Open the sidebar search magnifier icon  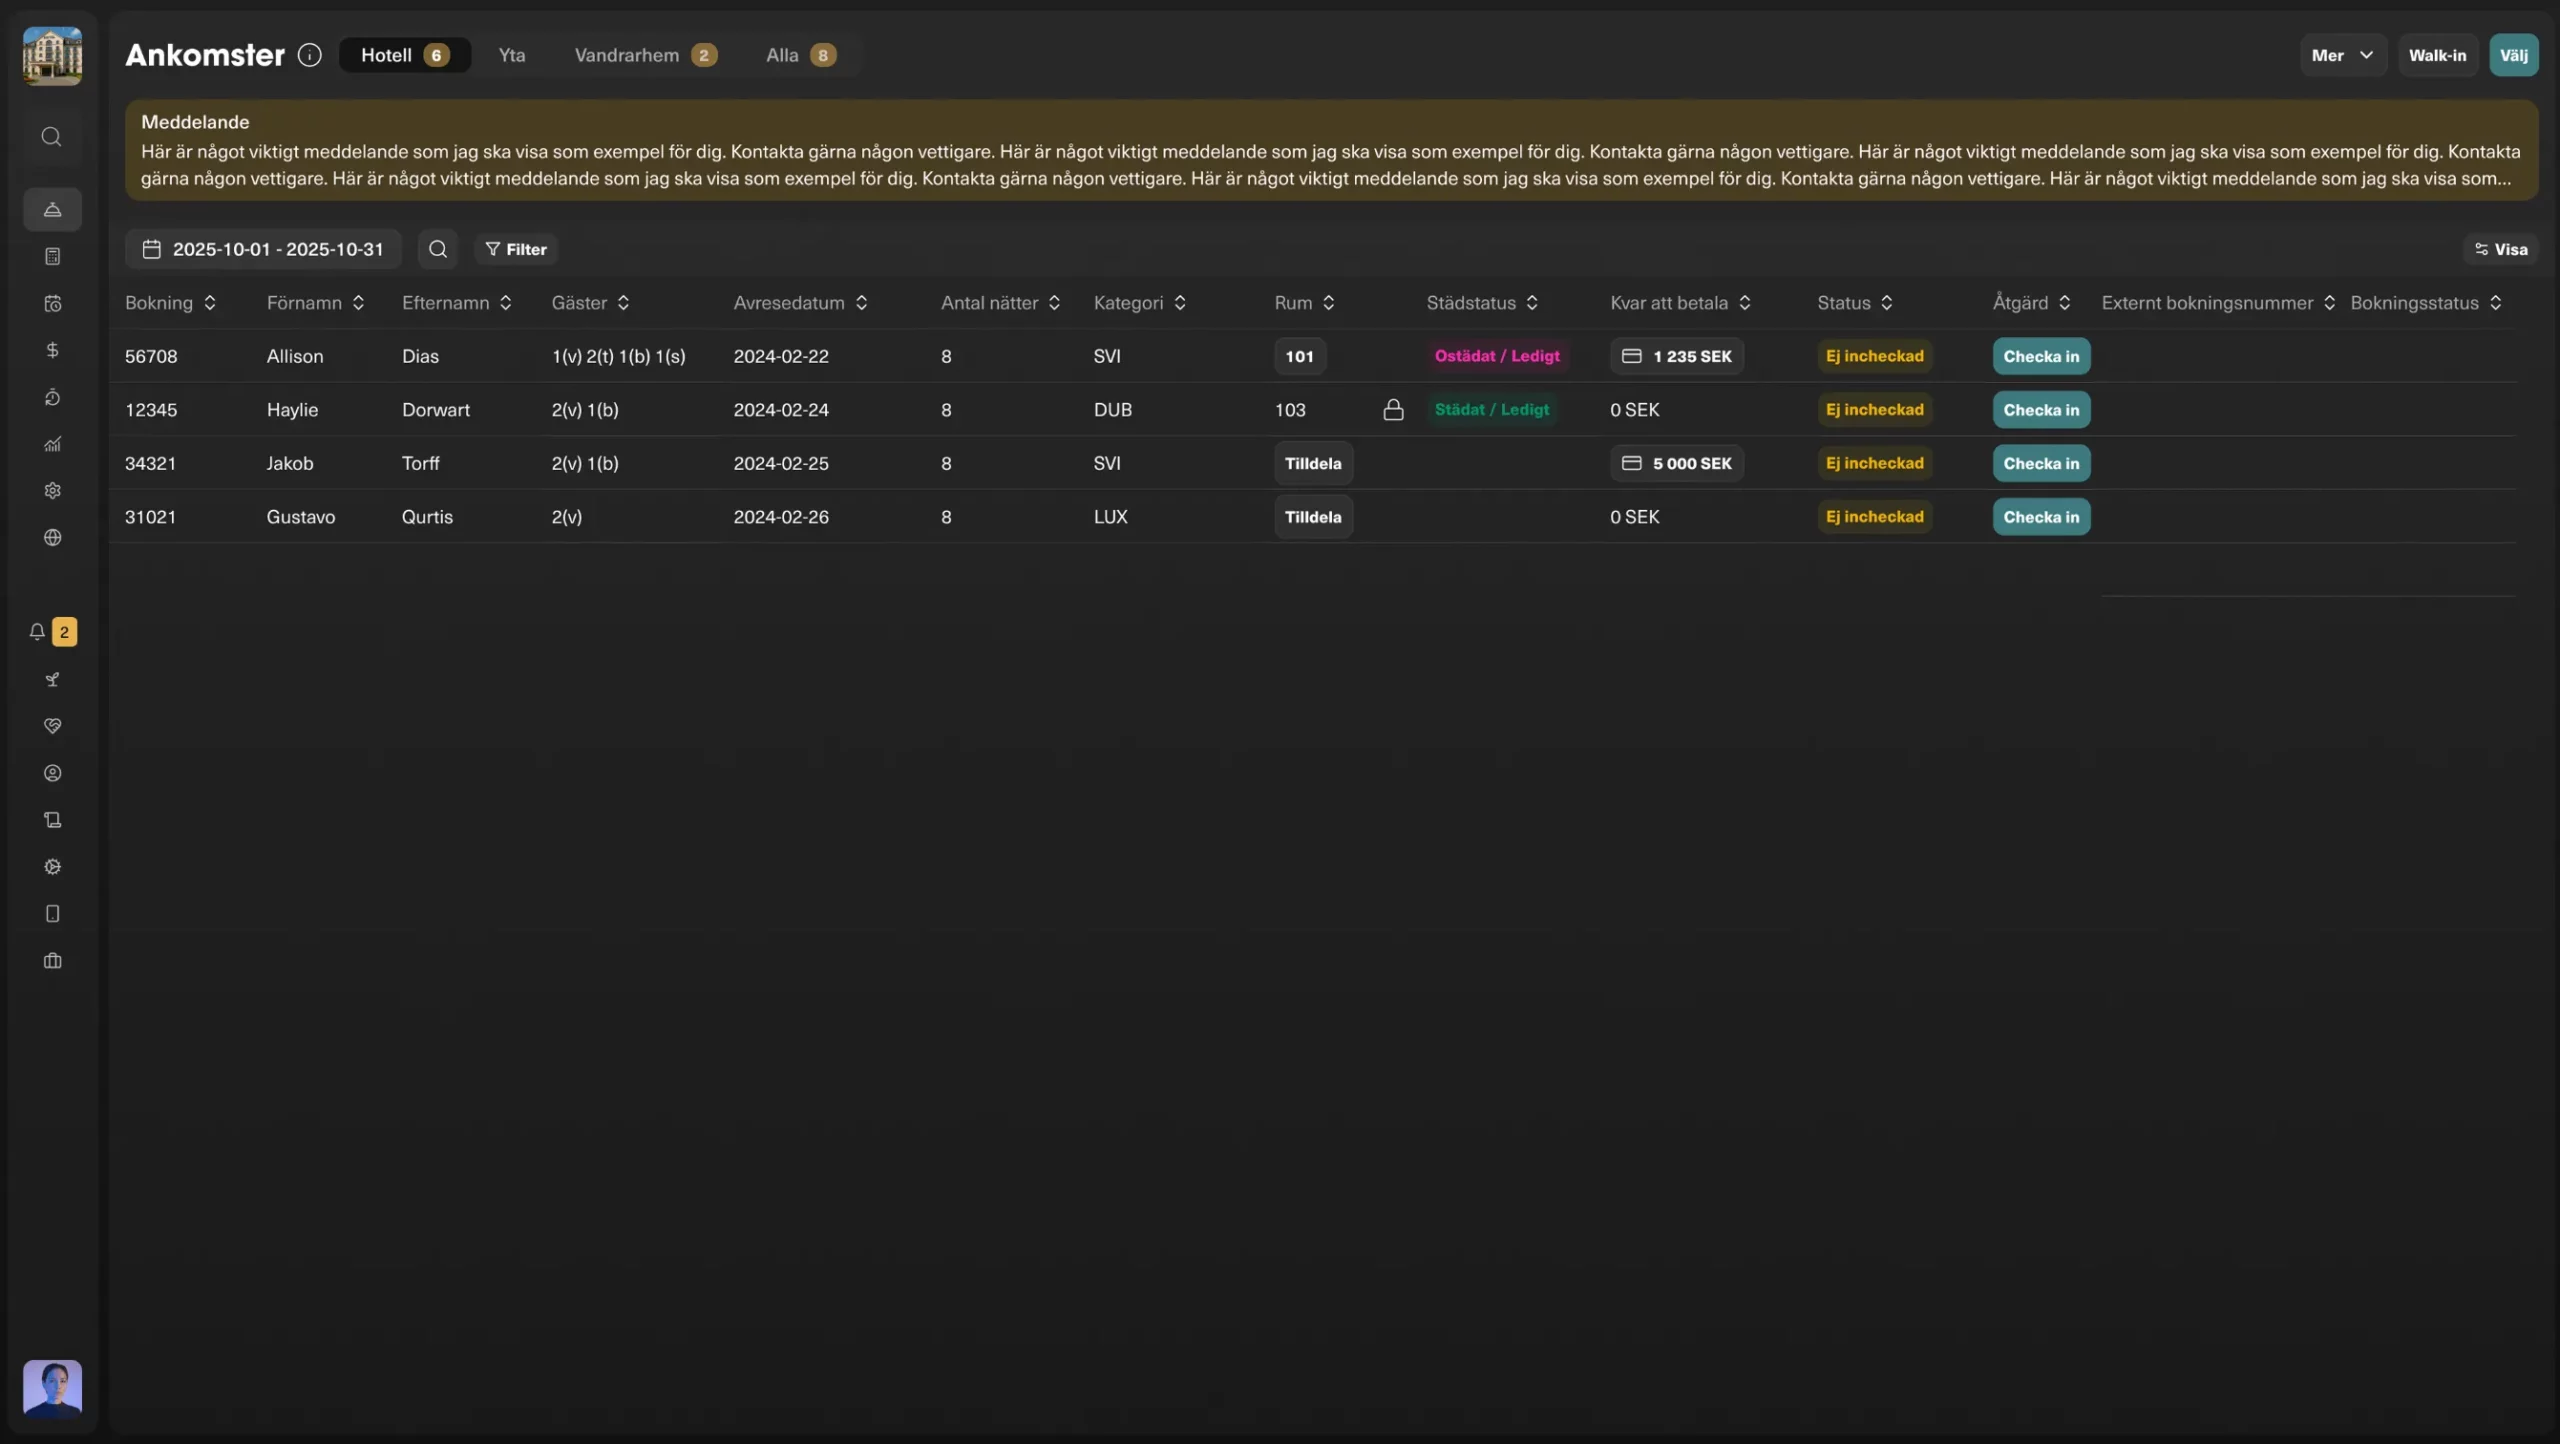pos(52,137)
